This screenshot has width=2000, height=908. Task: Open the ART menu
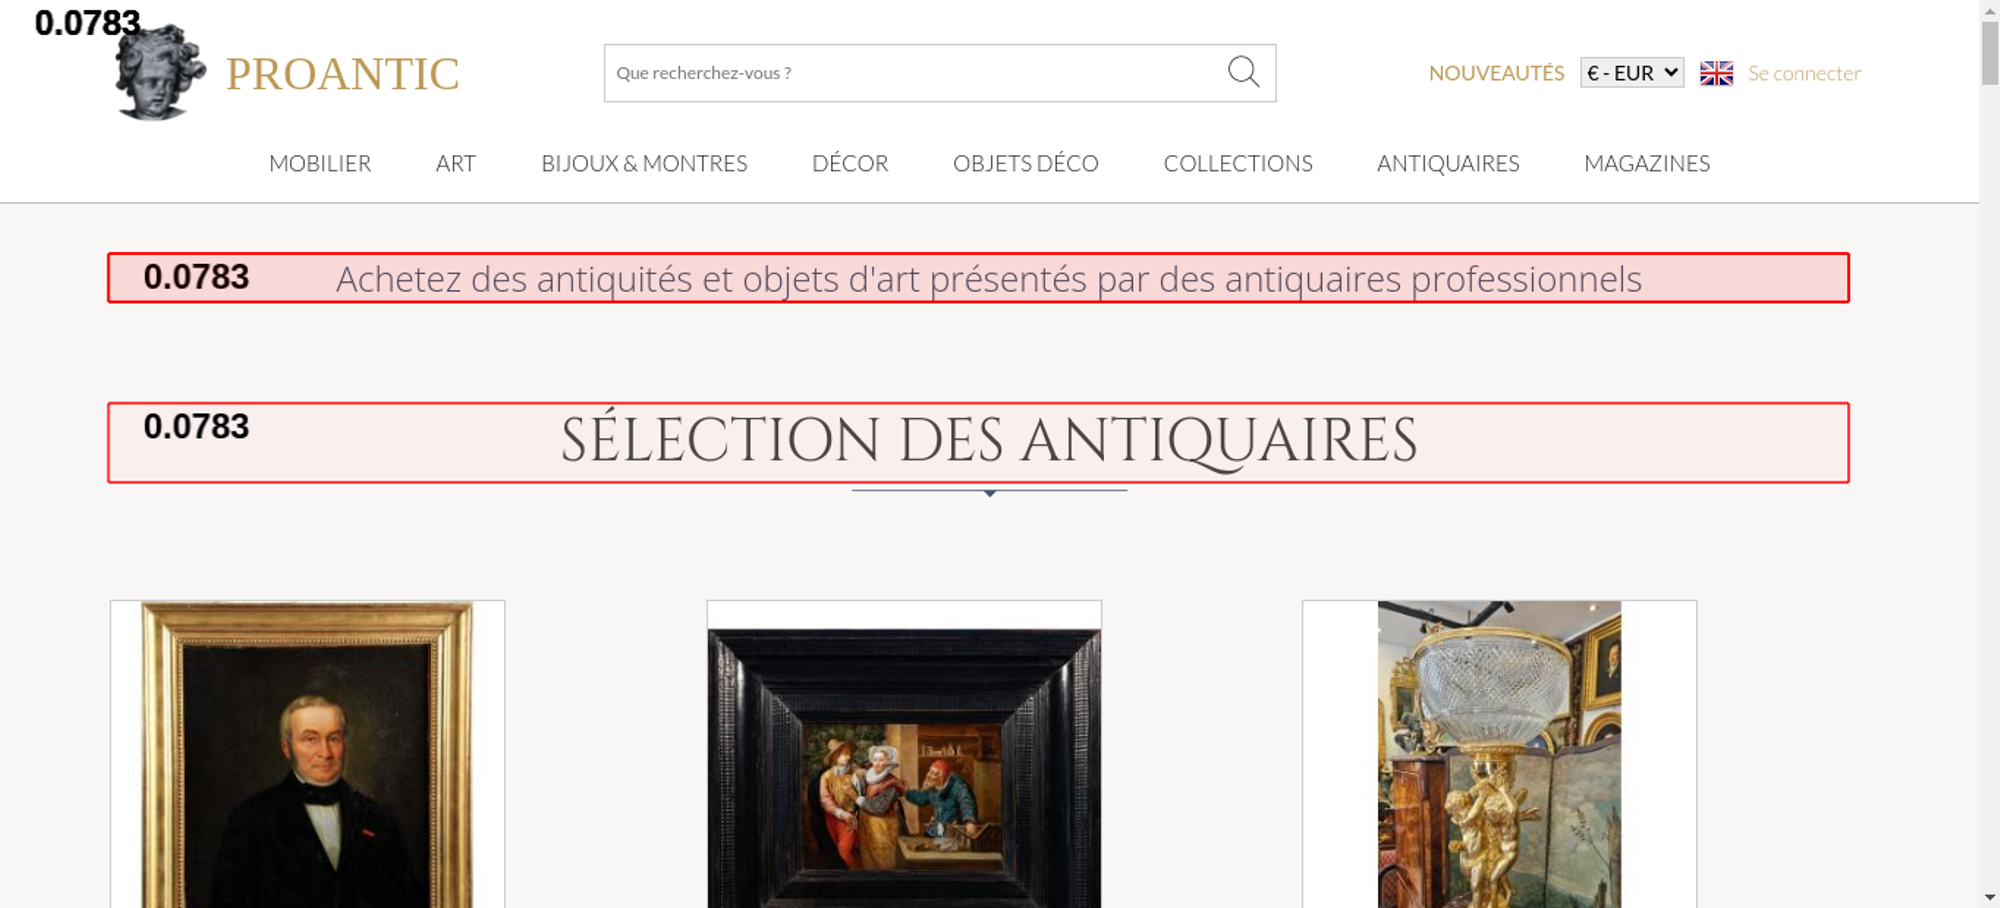456,163
